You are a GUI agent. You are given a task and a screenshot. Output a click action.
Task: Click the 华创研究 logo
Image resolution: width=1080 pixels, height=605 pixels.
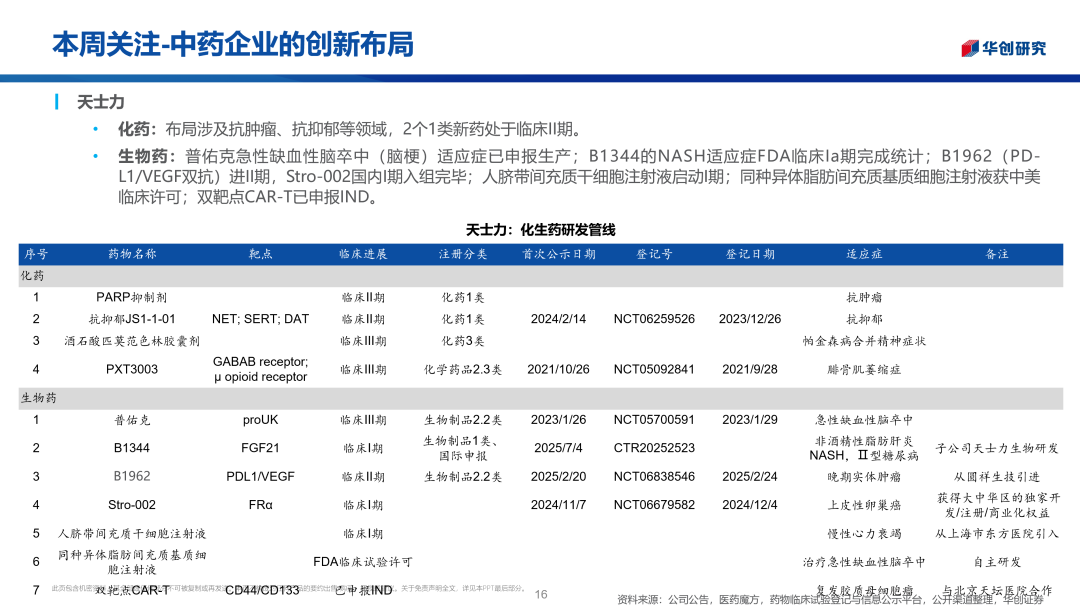(1004, 48)
